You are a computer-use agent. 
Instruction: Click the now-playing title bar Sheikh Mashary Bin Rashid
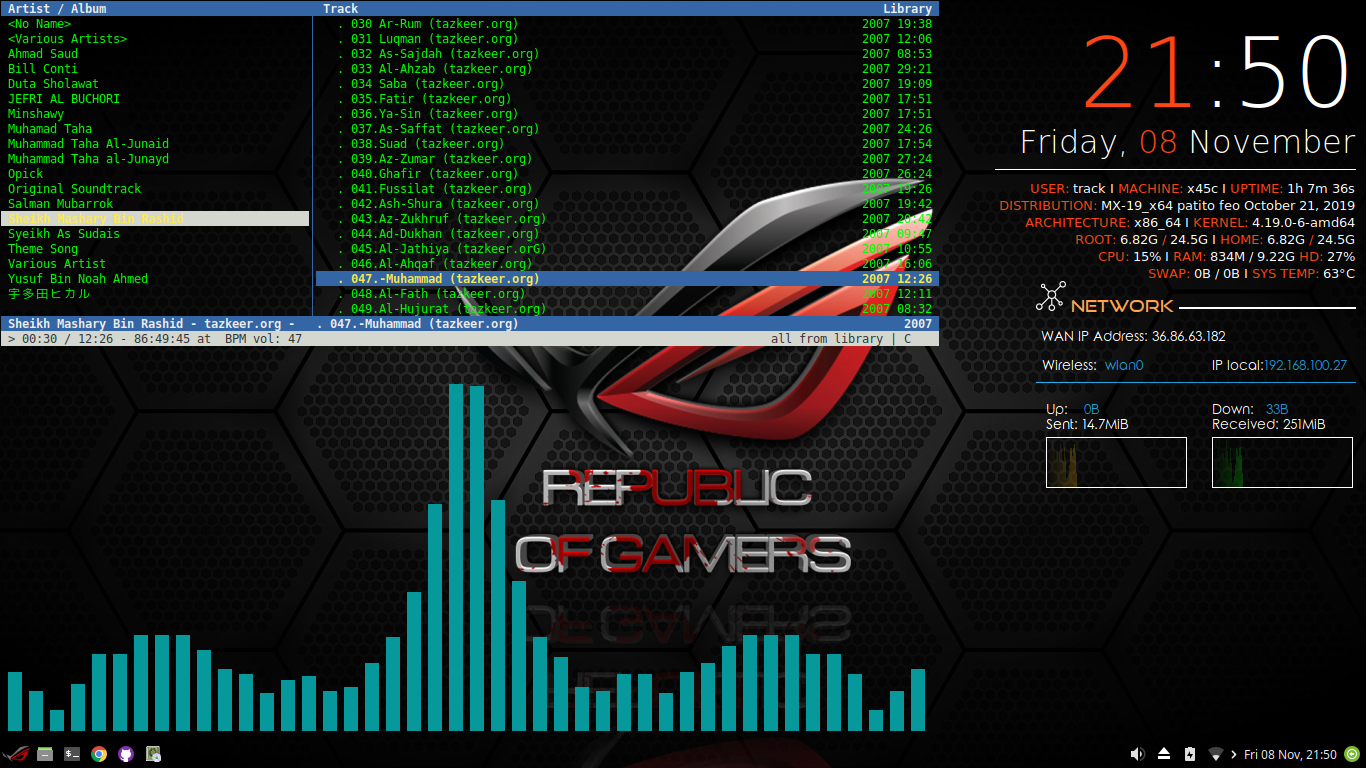(x=470, y=323)
